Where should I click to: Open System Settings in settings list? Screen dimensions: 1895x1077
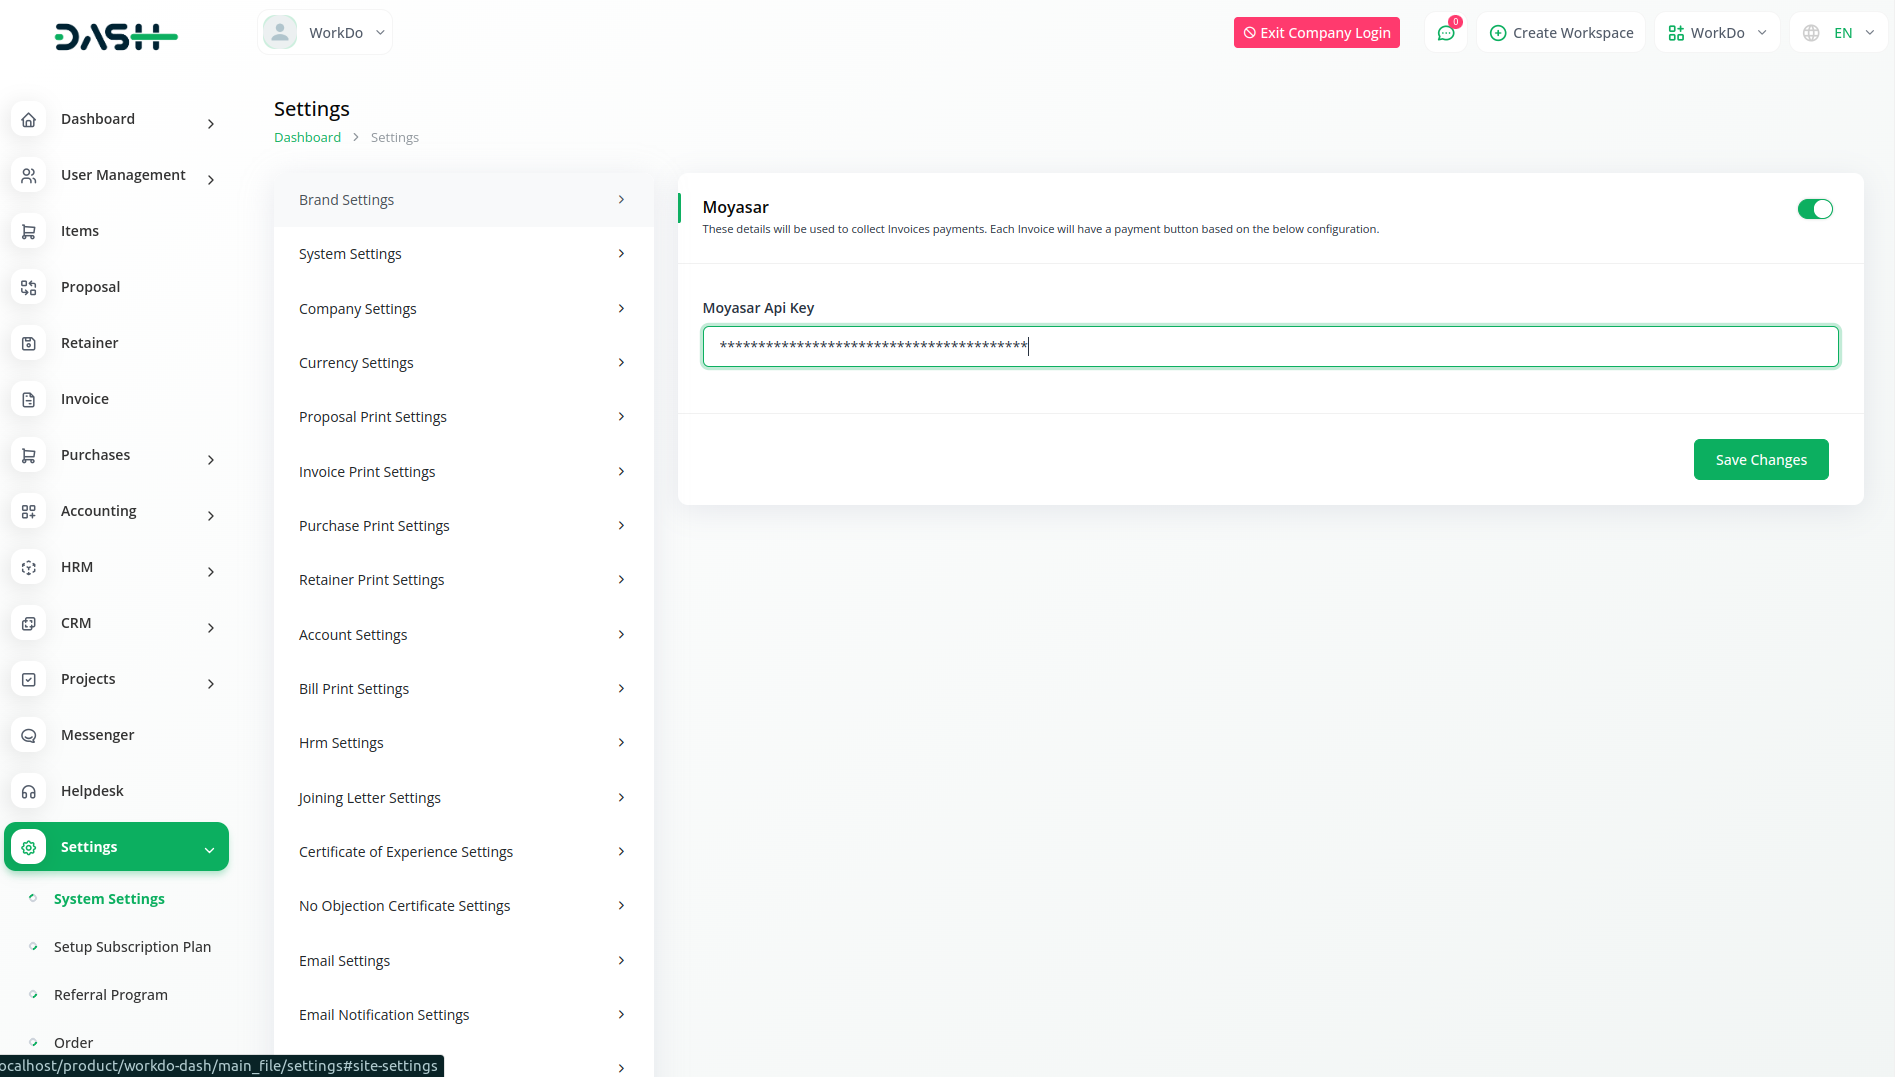(x=463, y=254)
